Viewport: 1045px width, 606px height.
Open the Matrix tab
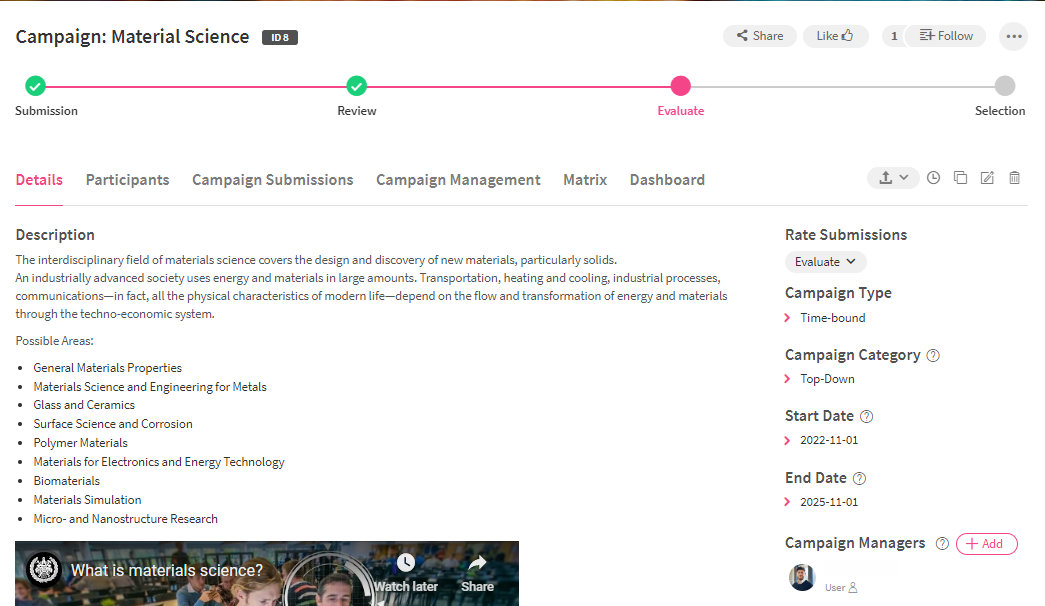click(x=585, y=180)
